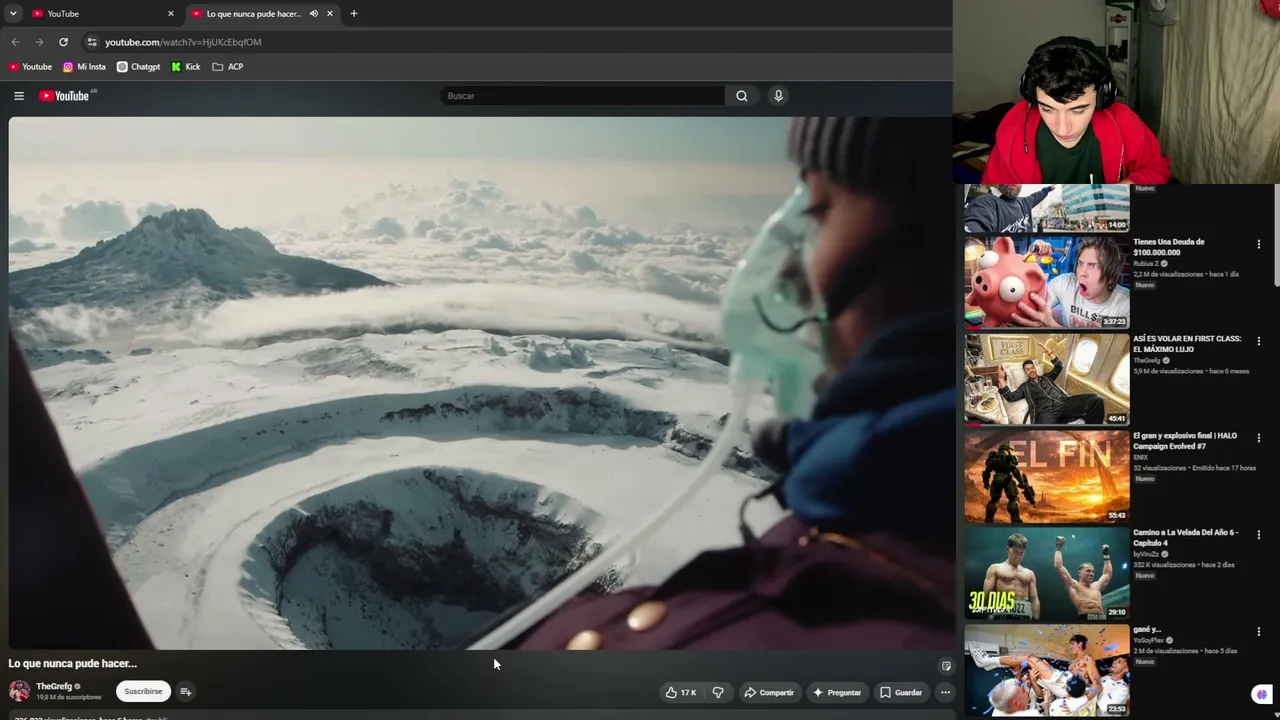Reload the page with the refresh icon
This screenshot has width=1280, height=720.
[63, 42]
